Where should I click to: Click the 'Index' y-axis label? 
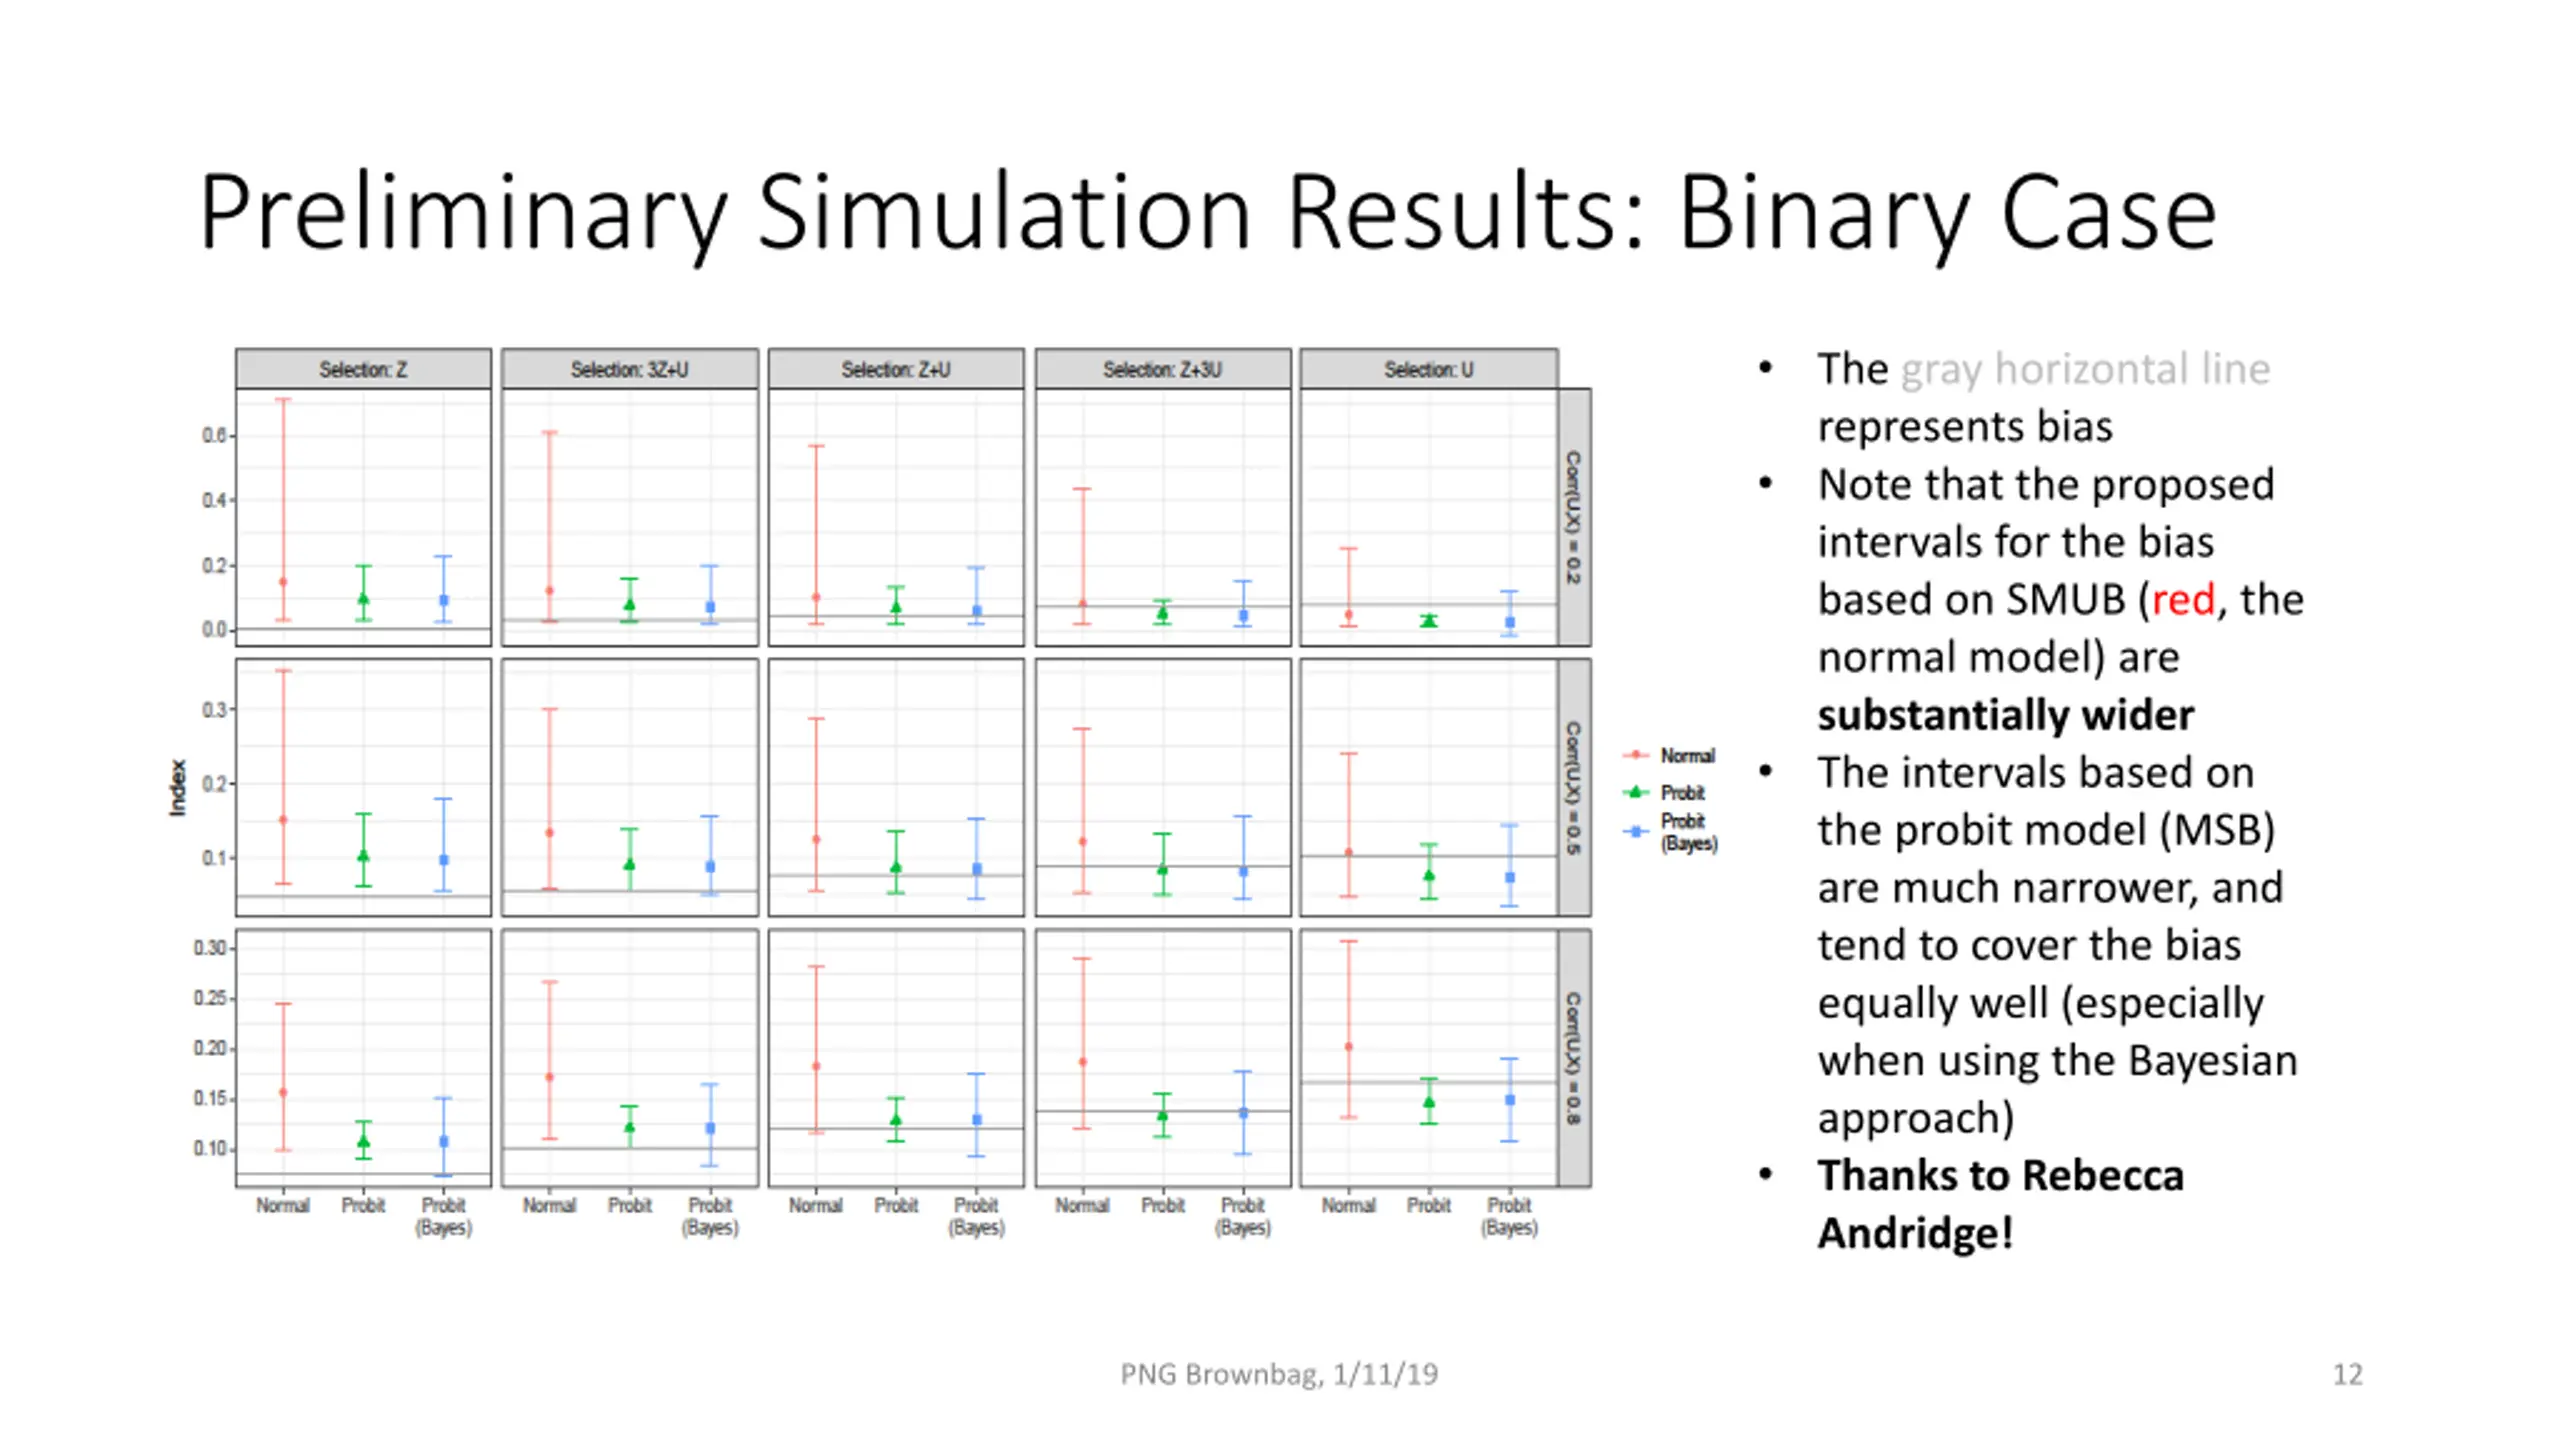pos(178,787)
